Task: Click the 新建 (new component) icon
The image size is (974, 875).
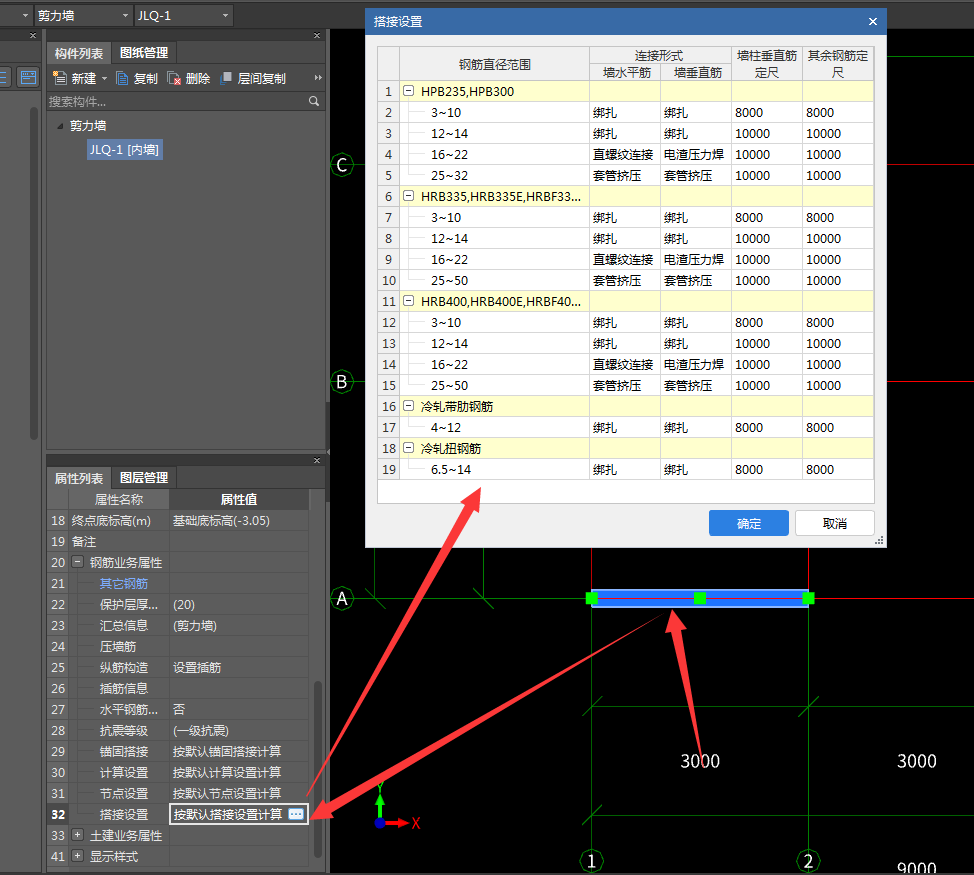Action: tap(60, 78)
